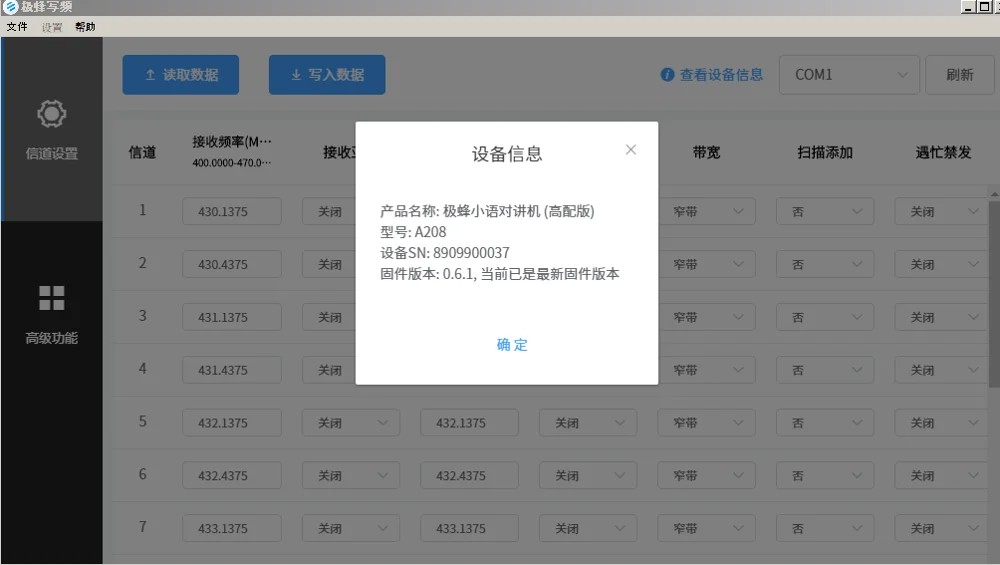The width and height of the screenshot is (1000, 565).
Task: Open channel 7 receive tone 关闭 dropdown
Action: point(351,529)
